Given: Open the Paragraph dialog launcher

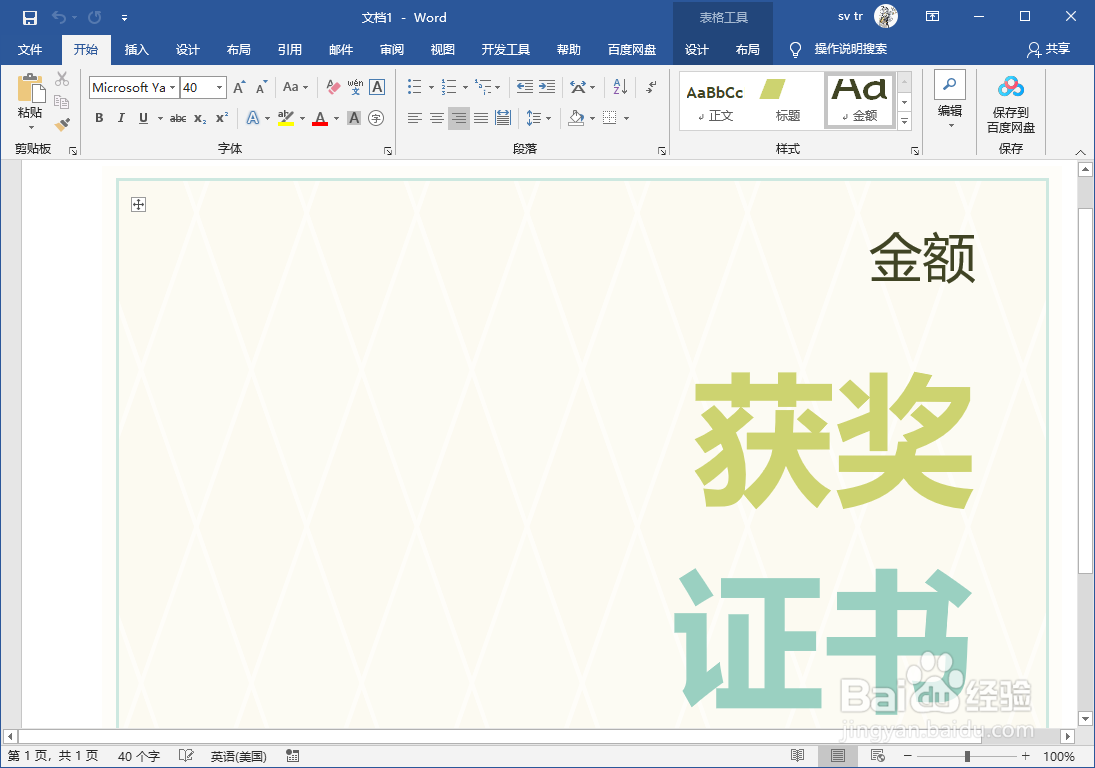Looking at the screenshot, I should click(661, 151).
